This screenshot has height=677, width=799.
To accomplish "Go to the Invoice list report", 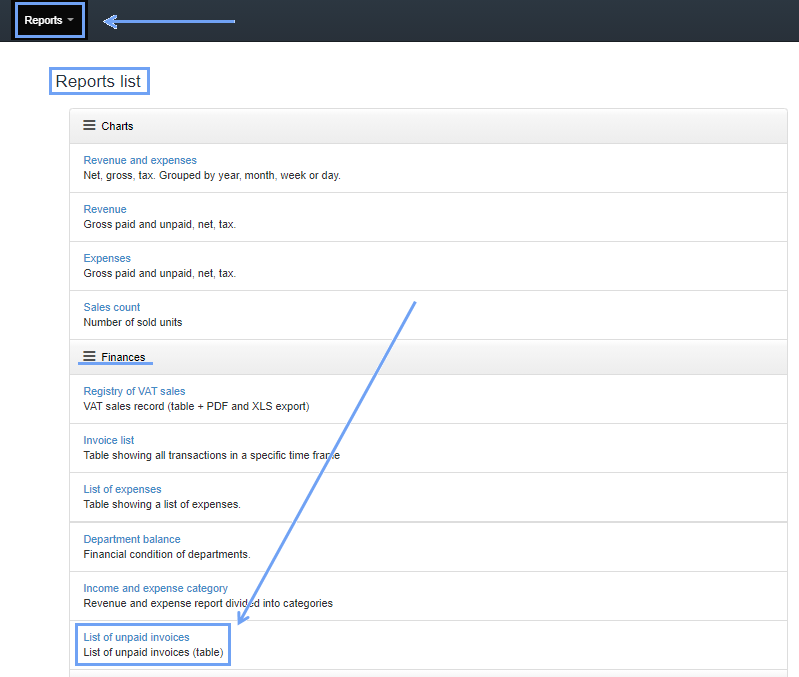I will click(109, 440).
